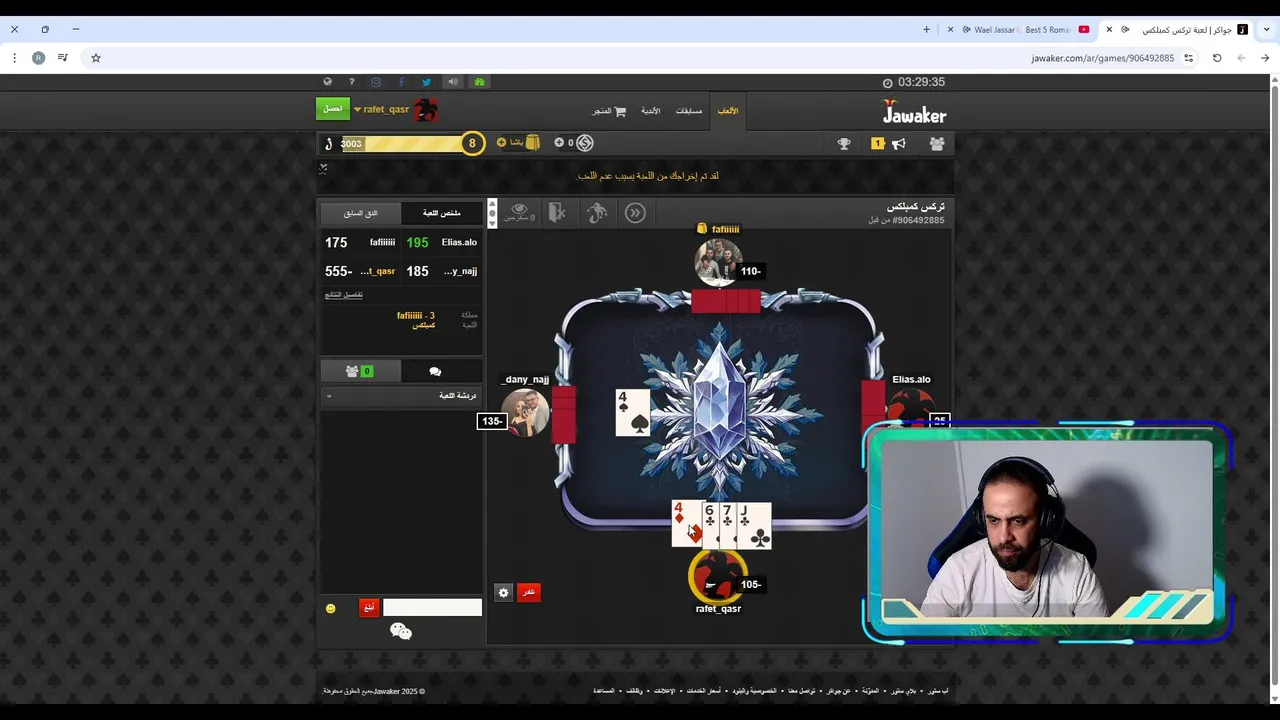Click the green button beside rafet_qasr
Viewport: 1280px width, 720px height.
click(x=333, y=109)
